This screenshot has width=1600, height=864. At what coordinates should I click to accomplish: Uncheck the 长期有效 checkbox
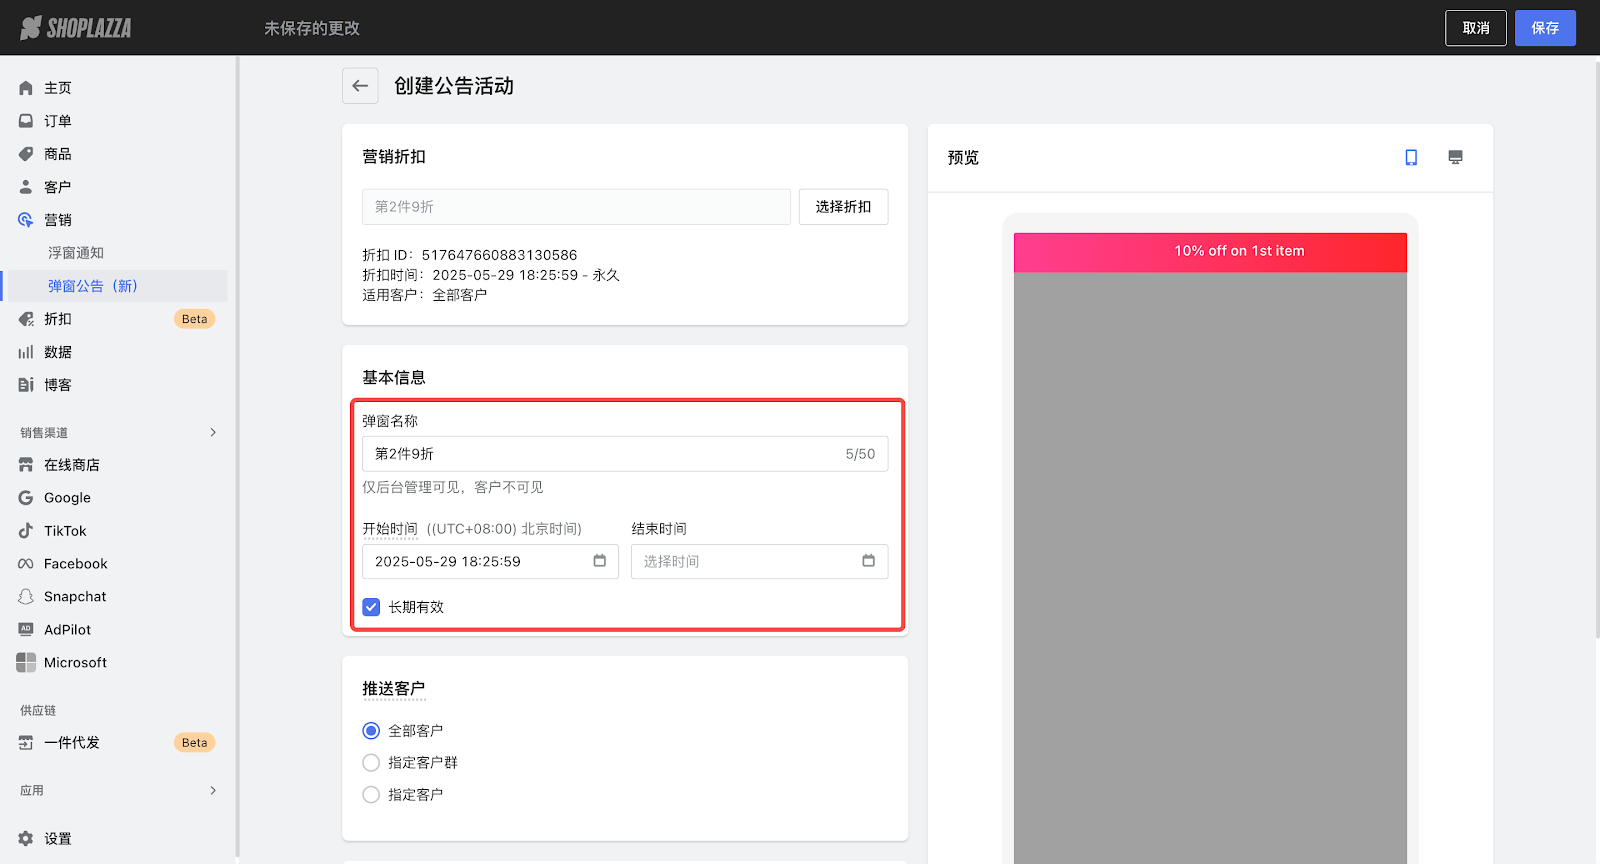(371, 607)
